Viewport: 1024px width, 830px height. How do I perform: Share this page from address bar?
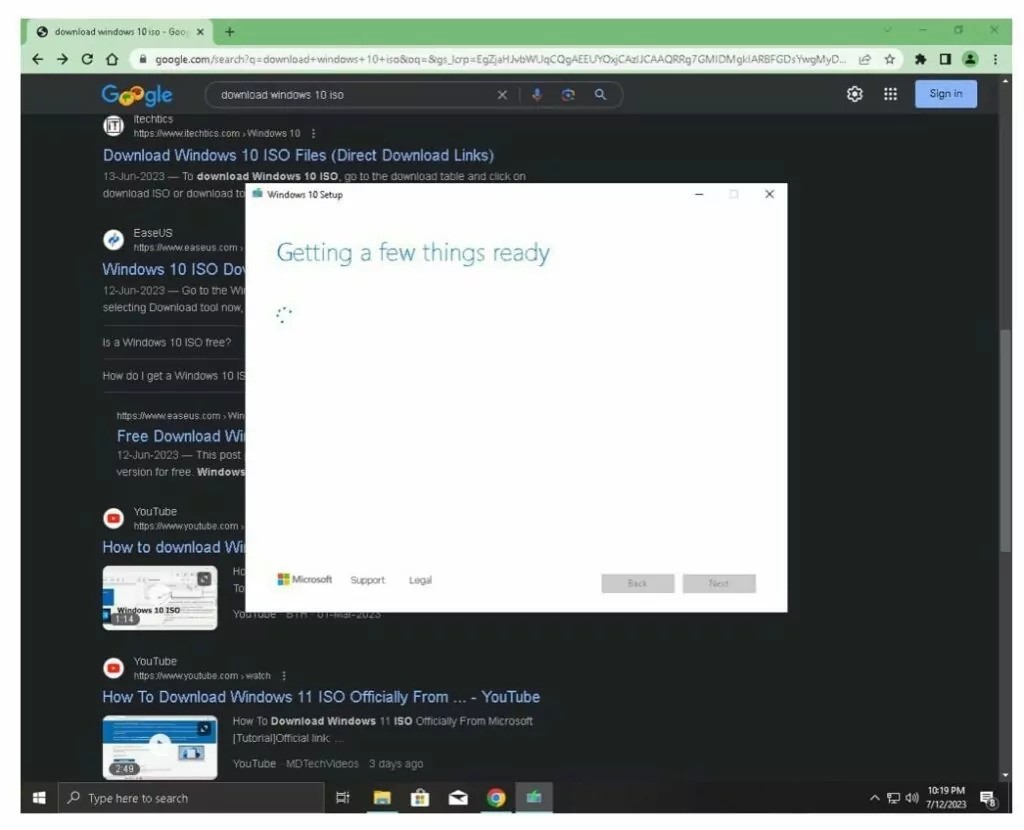[x=865, y=59]
